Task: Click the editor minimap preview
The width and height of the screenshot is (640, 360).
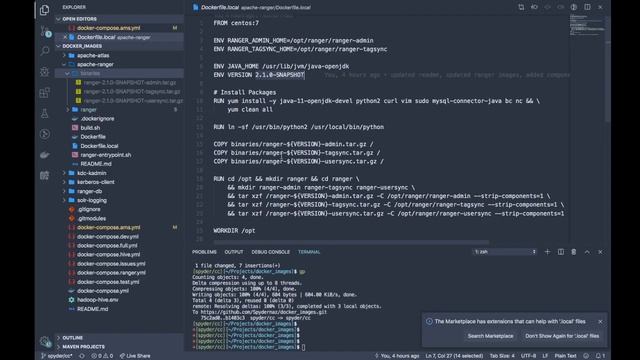Action: tap(587, 25)
